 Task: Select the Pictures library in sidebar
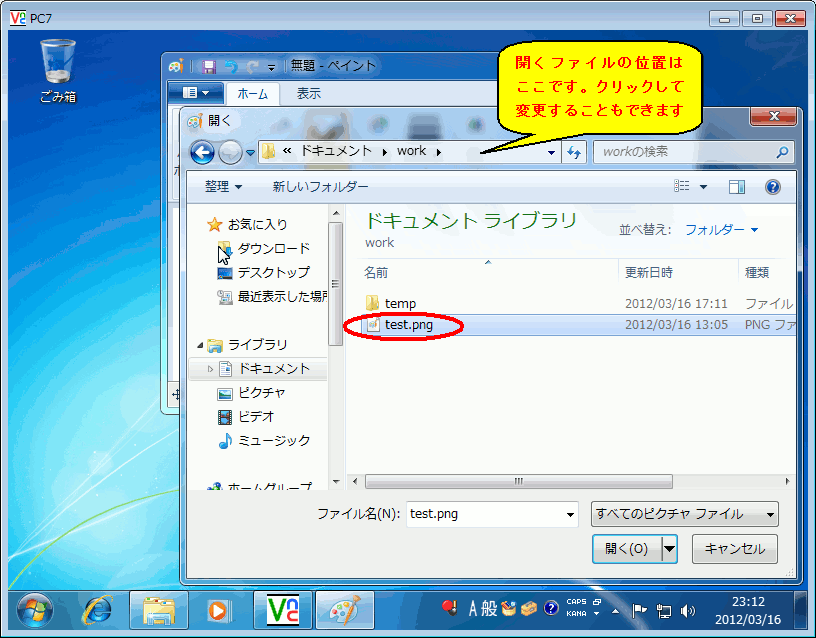coord(260,393)
